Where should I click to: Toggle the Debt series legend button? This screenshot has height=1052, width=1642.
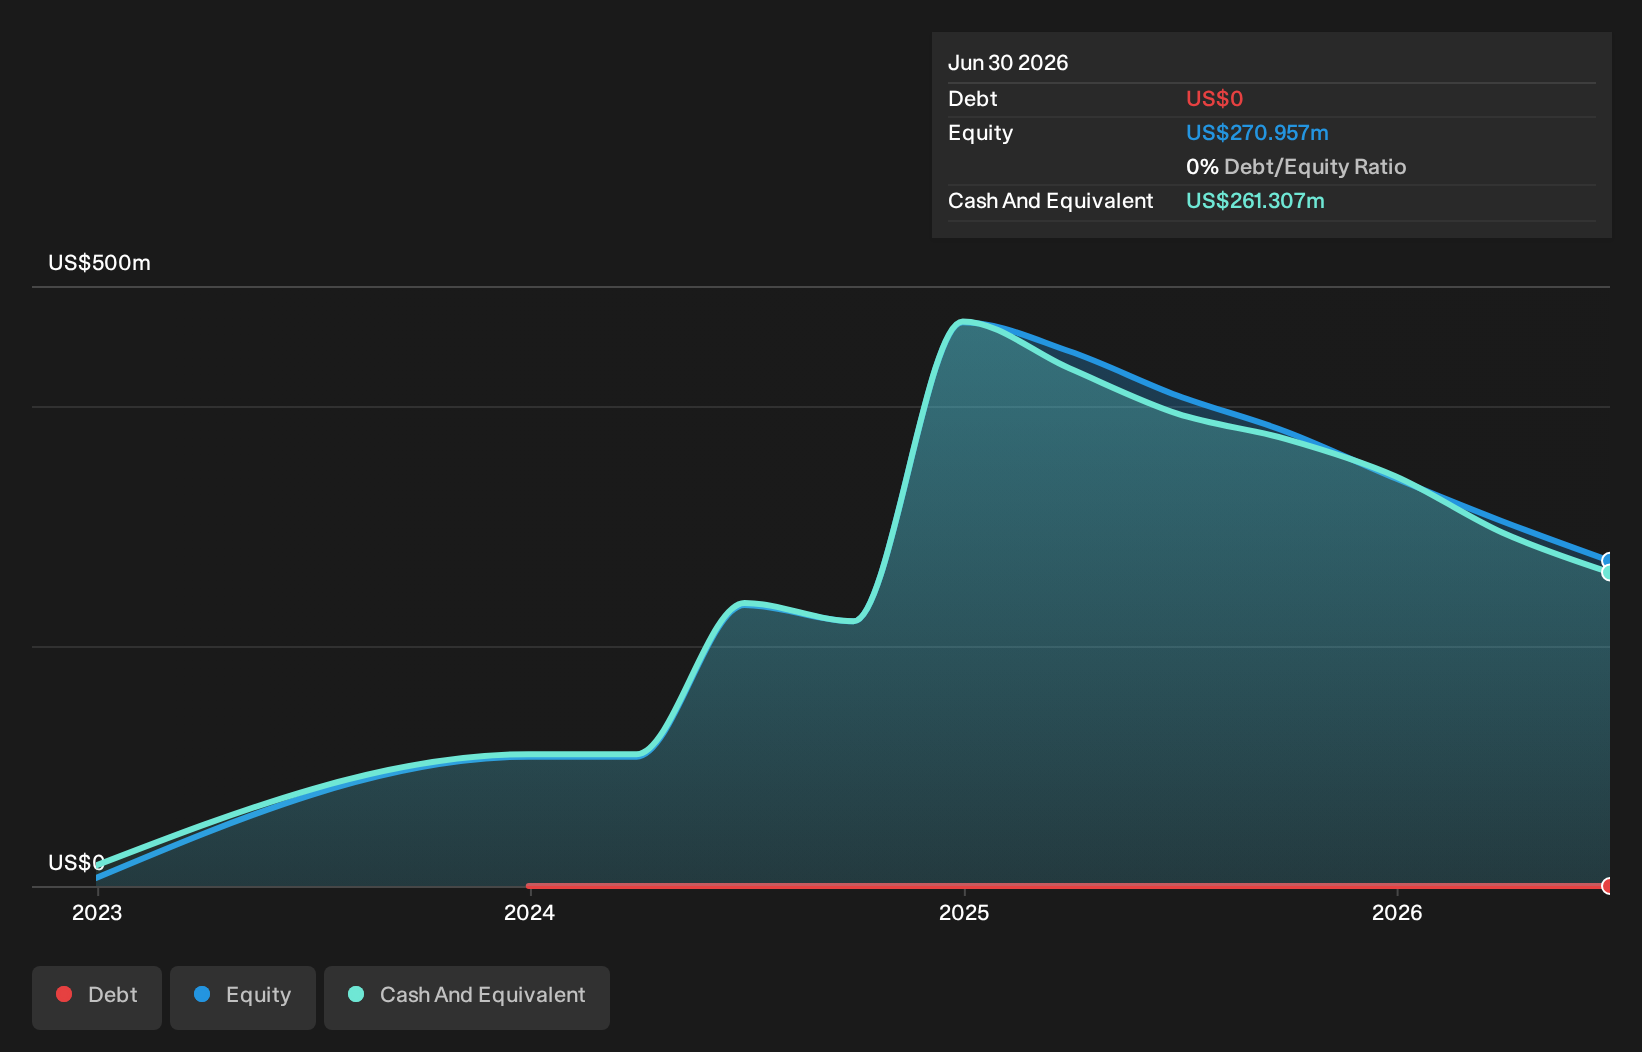click(97, 997)
